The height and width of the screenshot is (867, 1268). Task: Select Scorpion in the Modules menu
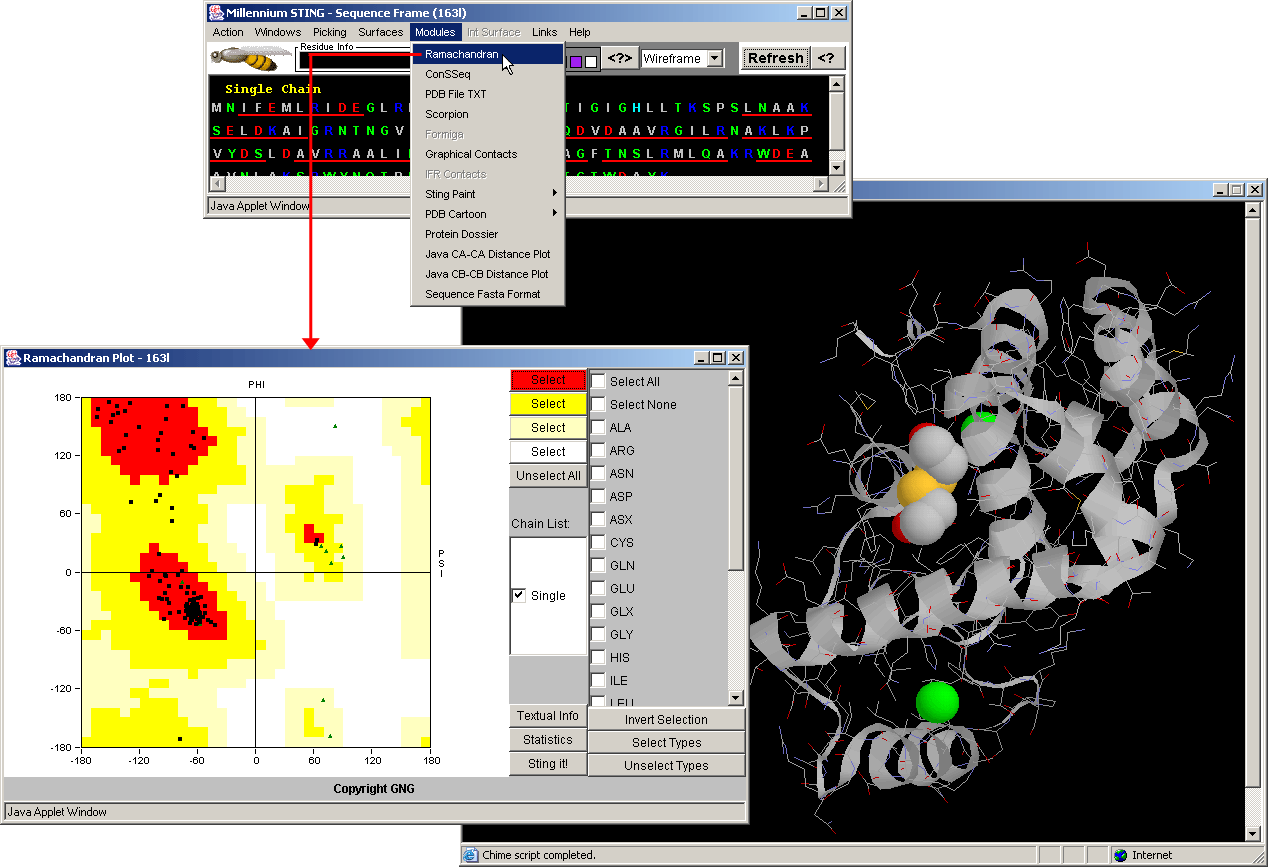point(488,114)
